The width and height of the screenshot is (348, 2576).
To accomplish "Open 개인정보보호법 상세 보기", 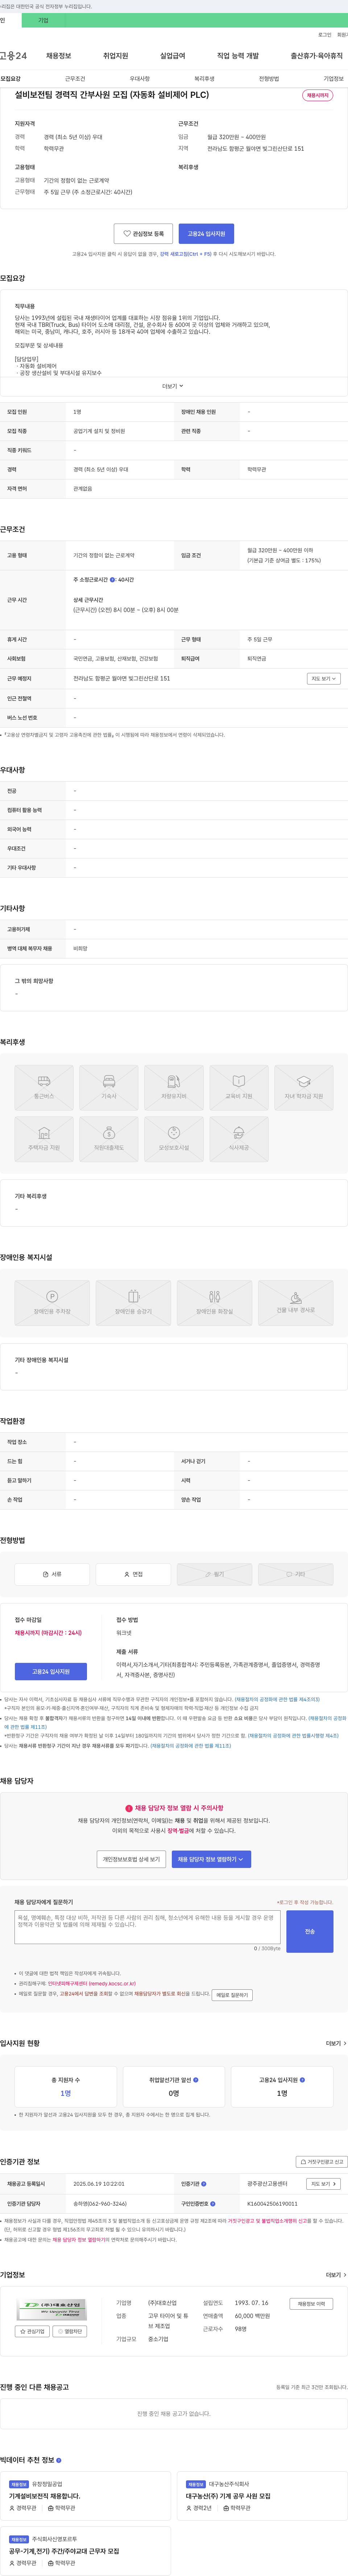I will tap(131, 1859).
